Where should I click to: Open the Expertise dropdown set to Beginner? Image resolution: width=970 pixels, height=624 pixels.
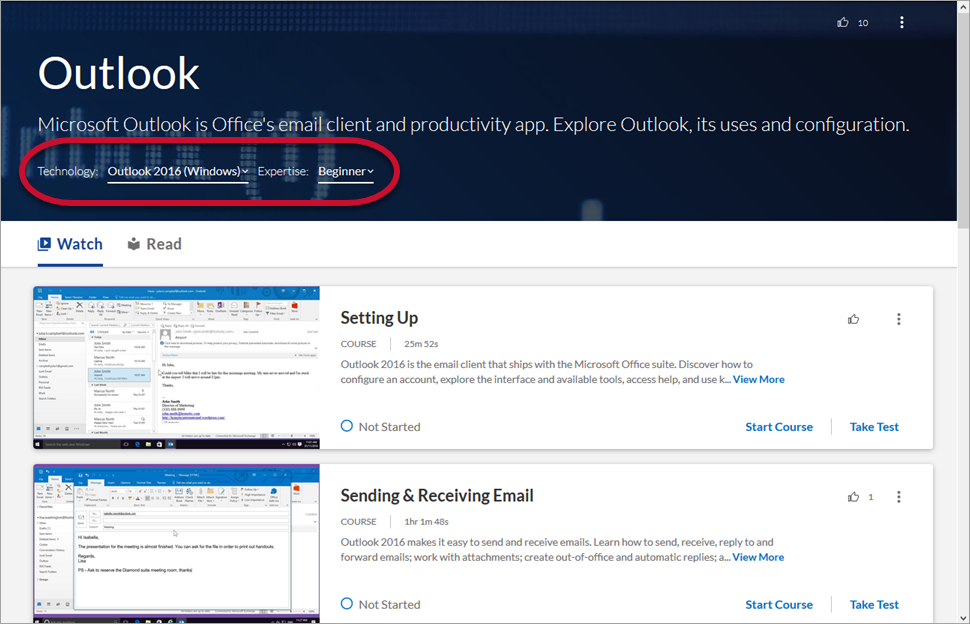(345, 171)
